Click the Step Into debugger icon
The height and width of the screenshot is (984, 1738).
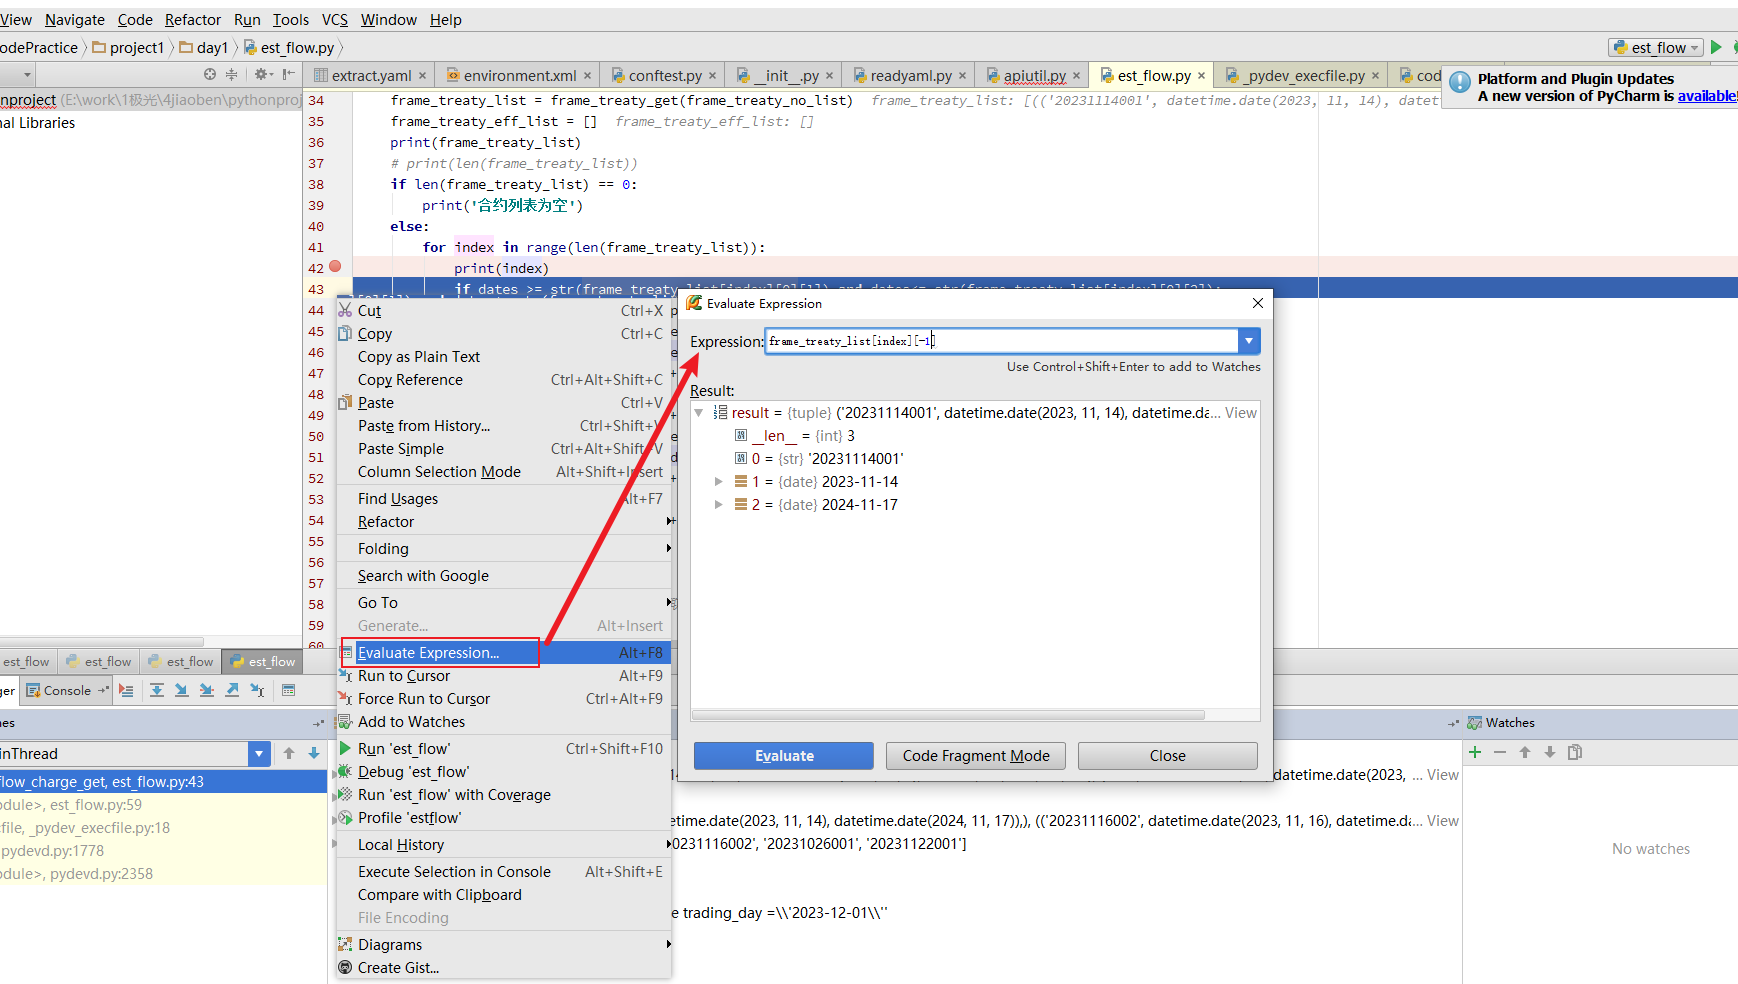181,690
